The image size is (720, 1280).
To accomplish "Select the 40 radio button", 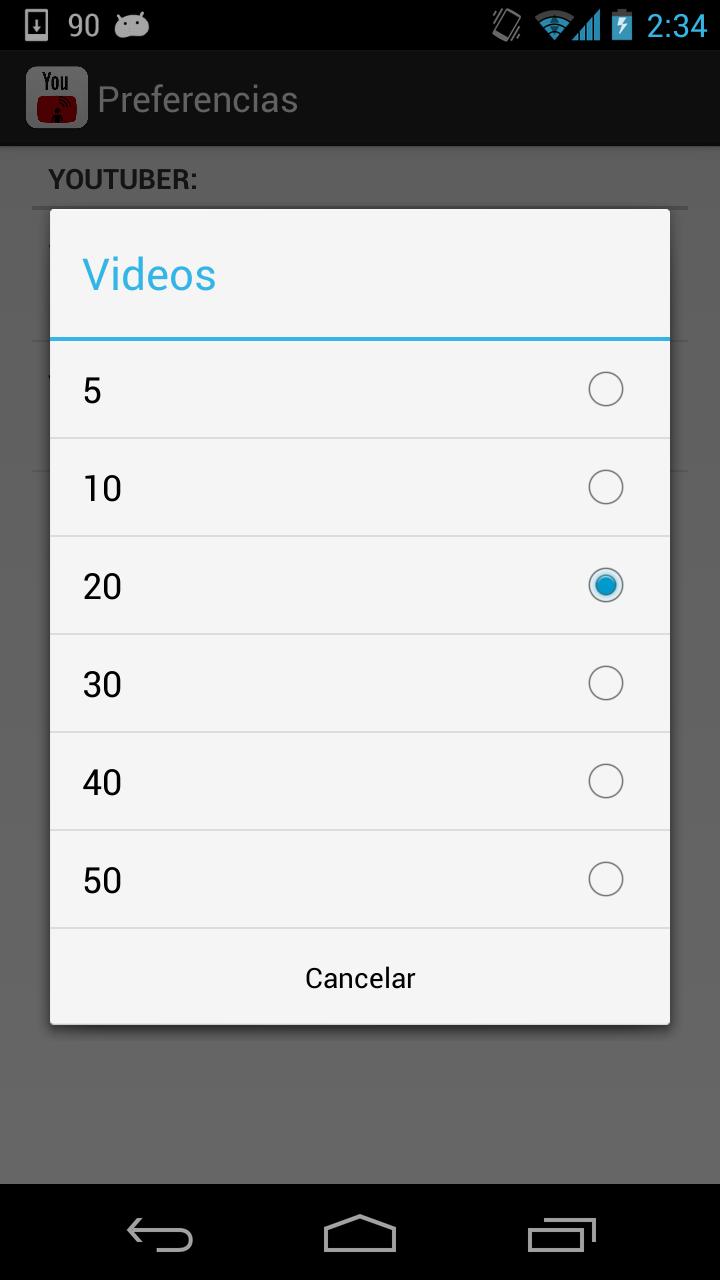I will coord(605,781).
